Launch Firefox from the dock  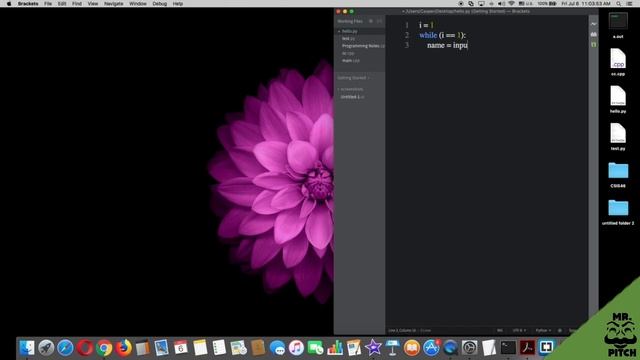(123, 348)
